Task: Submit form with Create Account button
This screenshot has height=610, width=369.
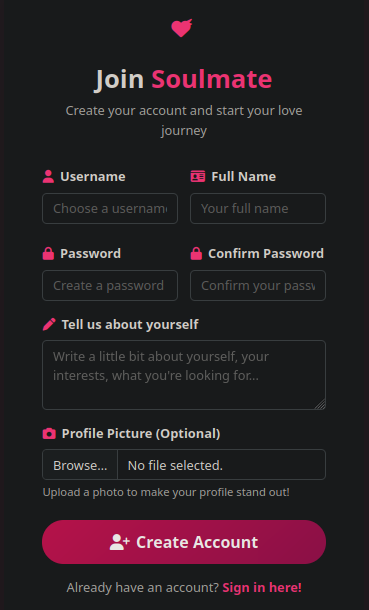Action: pyautogui.click(x=184, y=542)
